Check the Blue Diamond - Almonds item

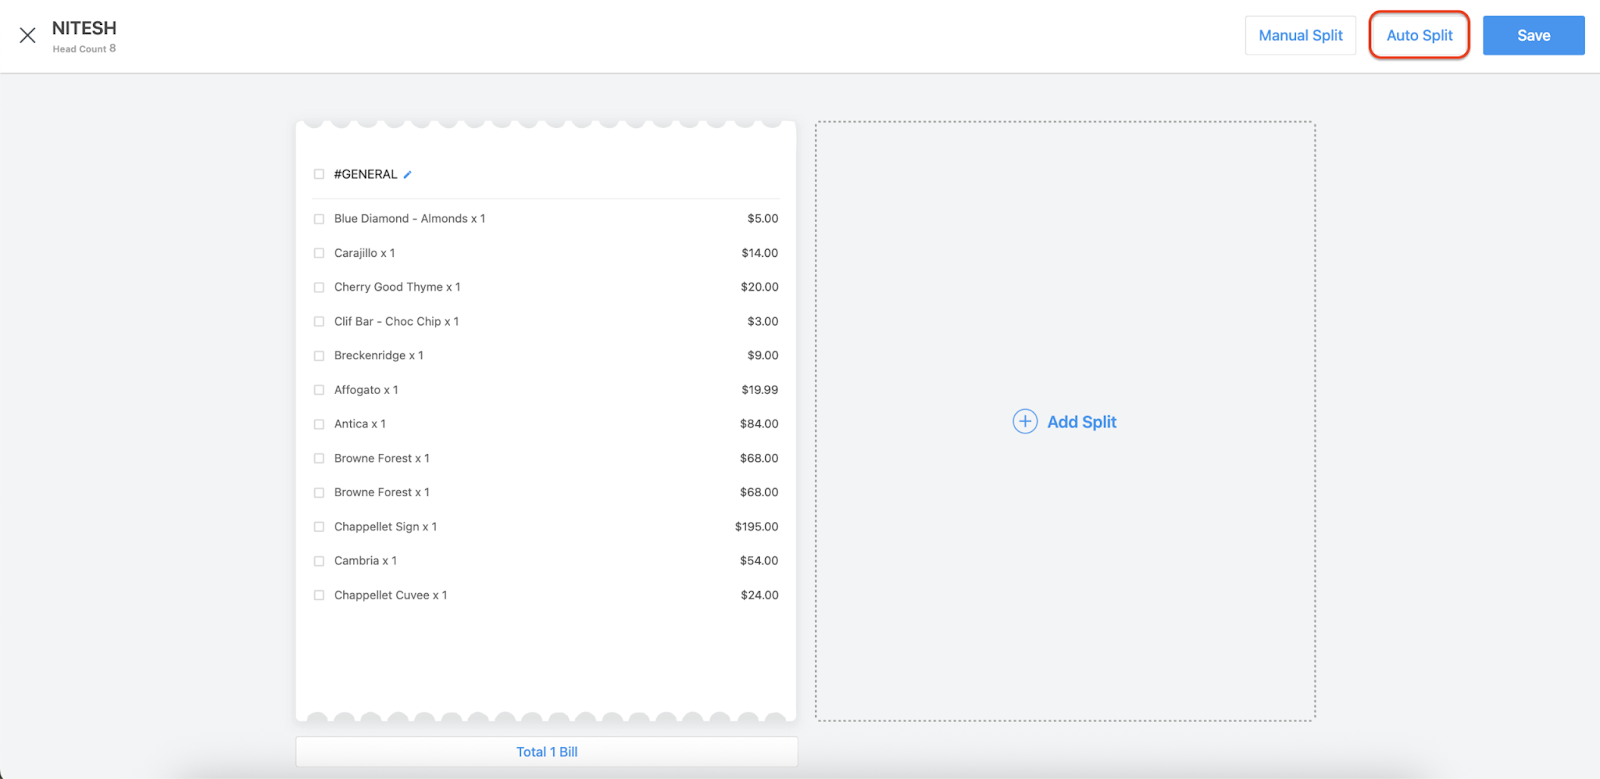tap(319, 219)
